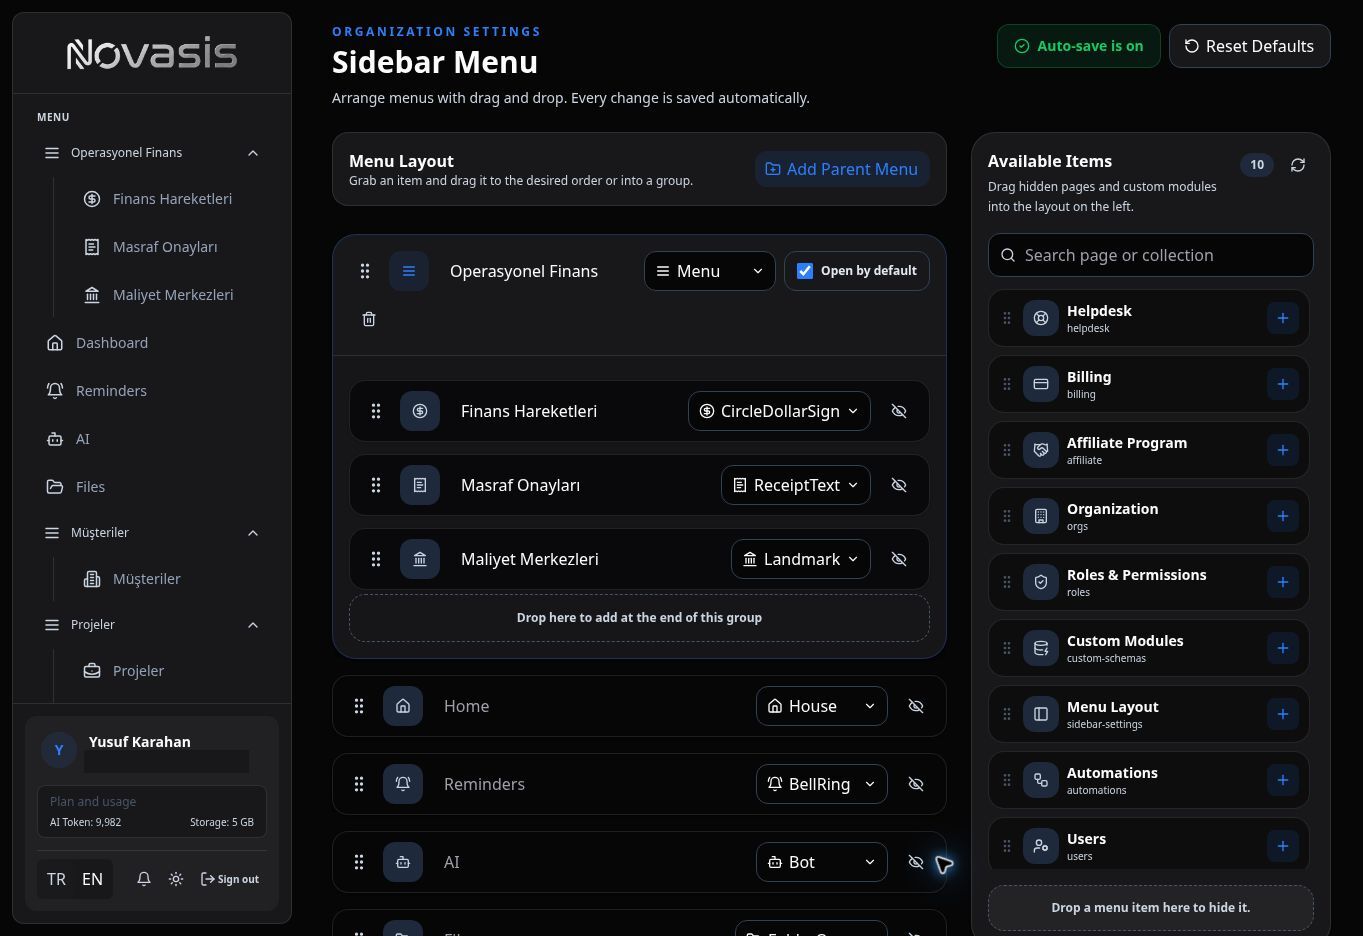Click drag handle of Reminders row

[359, 784]
